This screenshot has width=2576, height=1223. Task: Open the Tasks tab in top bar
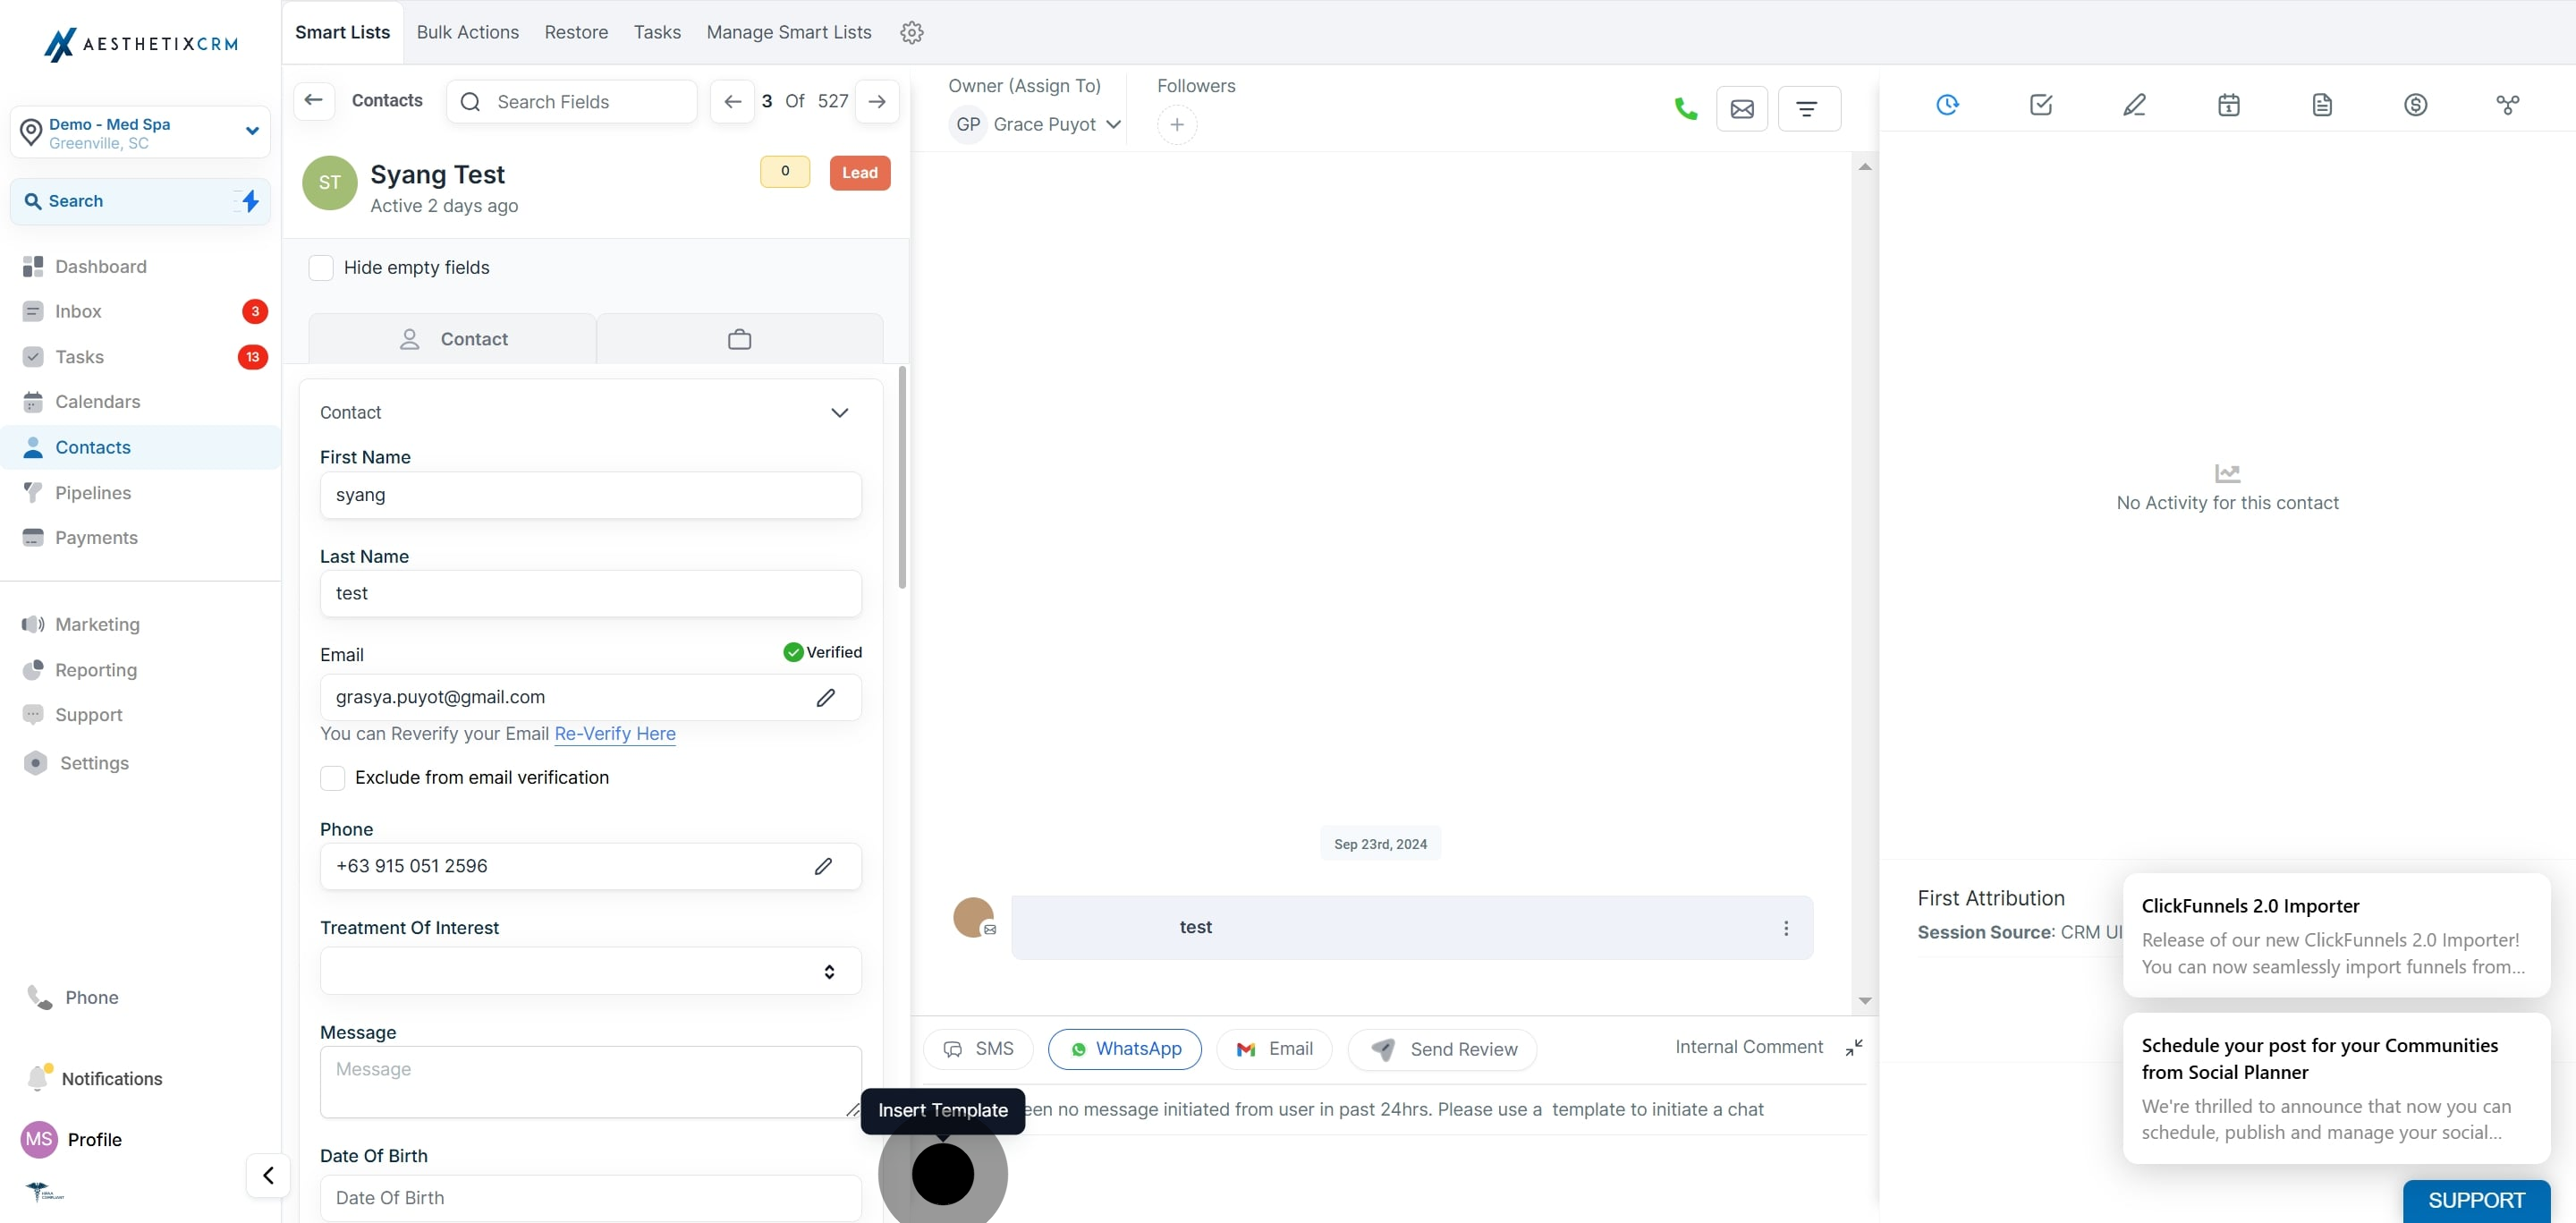[657, 32]
